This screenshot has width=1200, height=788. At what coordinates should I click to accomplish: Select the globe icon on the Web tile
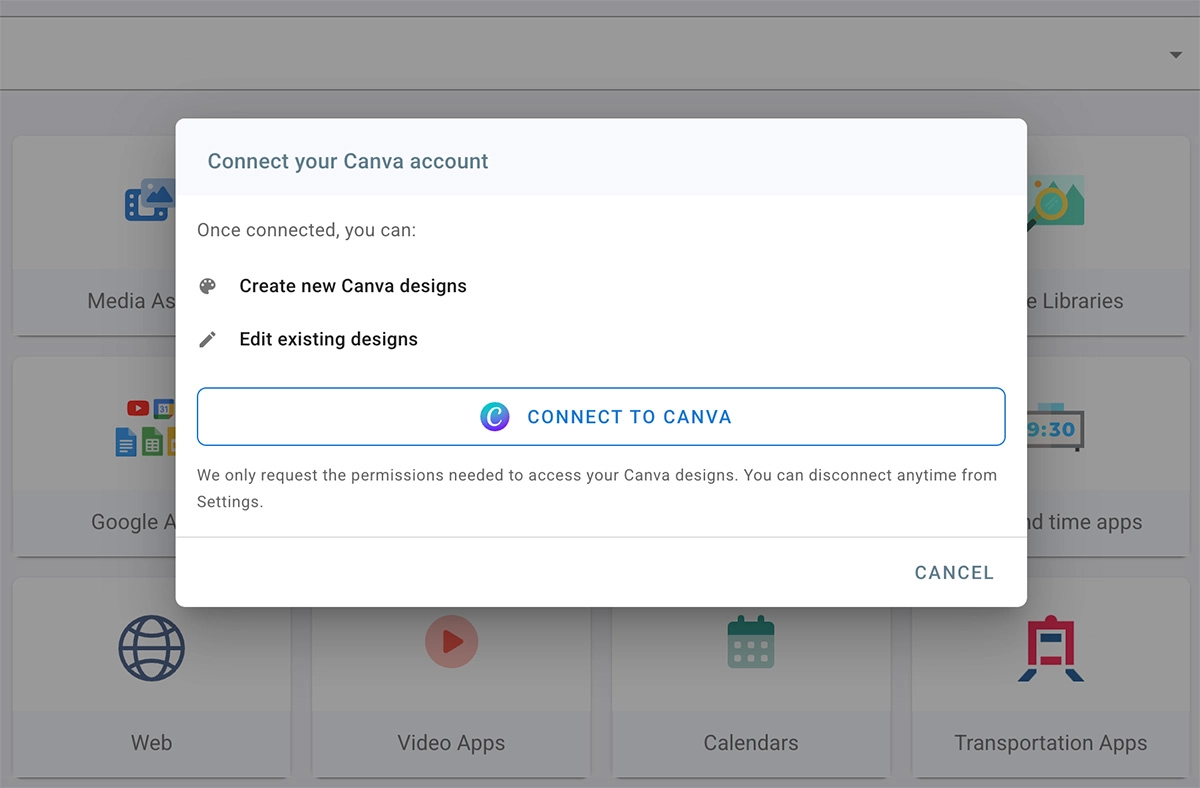tap(151, 648)
